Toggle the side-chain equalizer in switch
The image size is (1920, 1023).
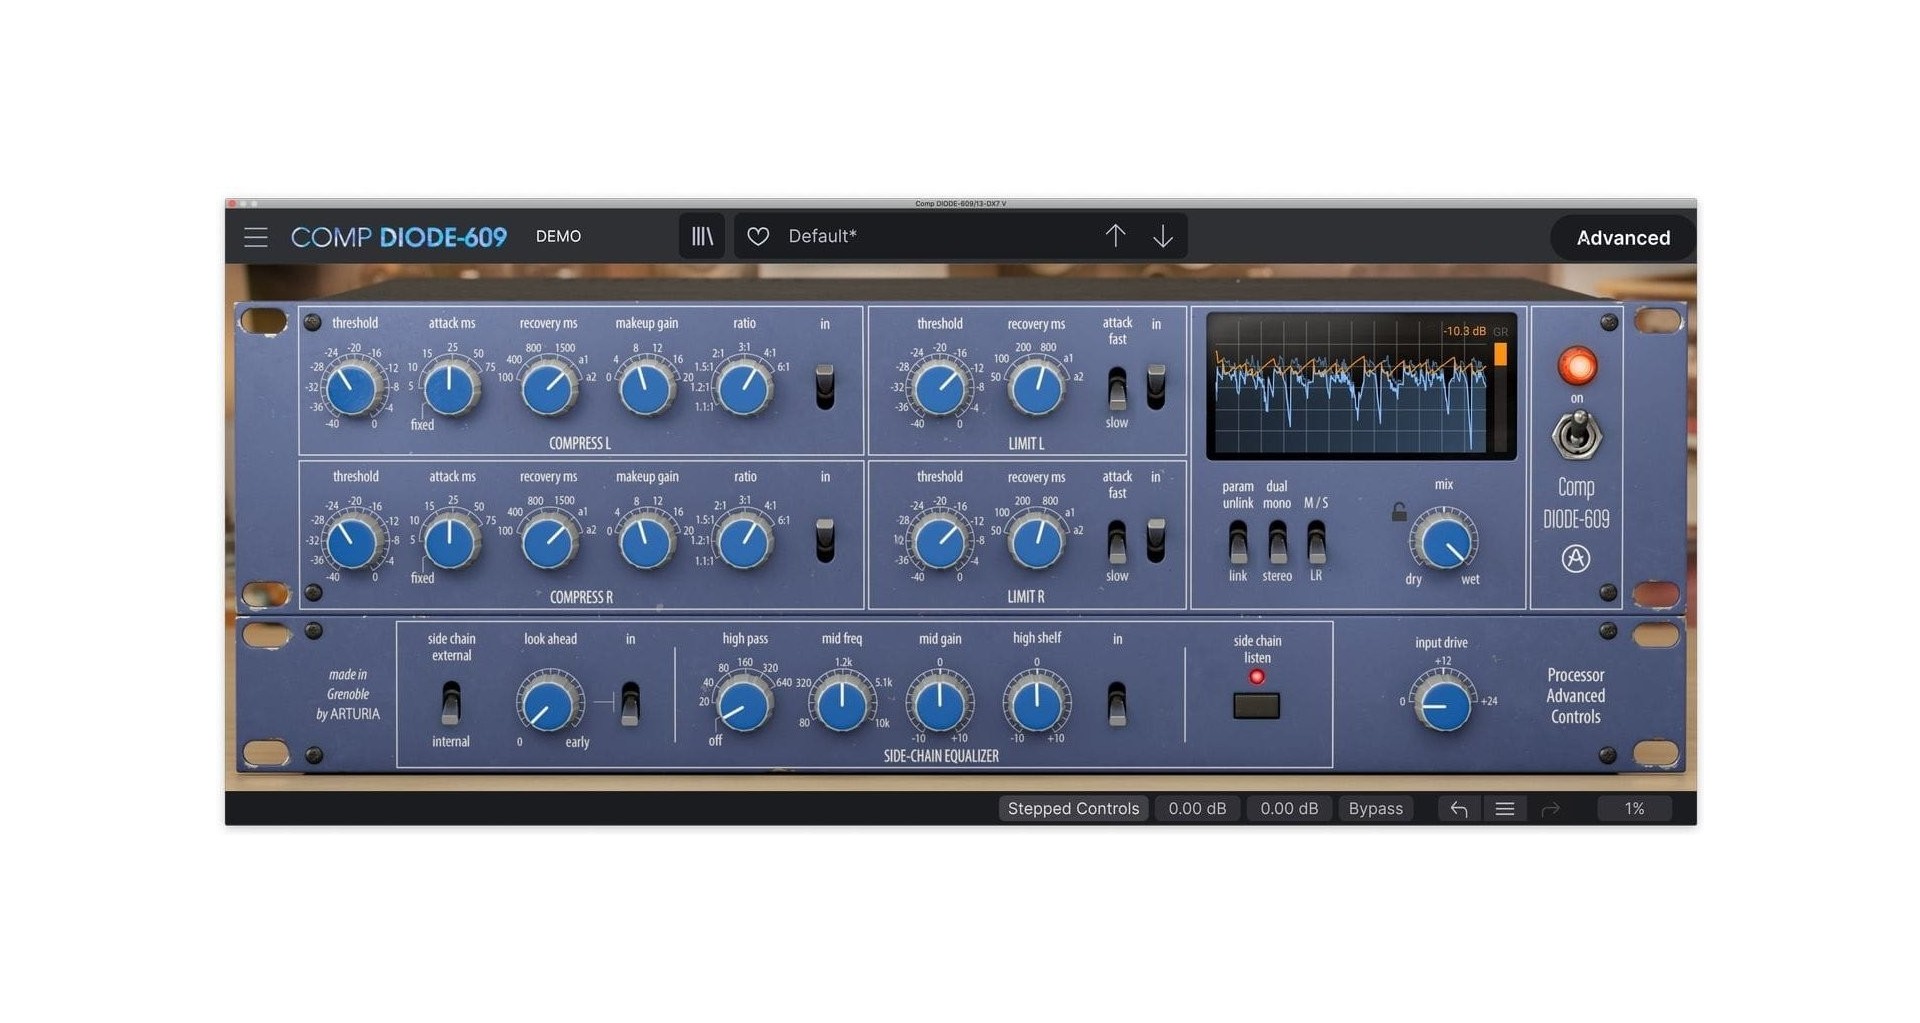(1117, 703)
